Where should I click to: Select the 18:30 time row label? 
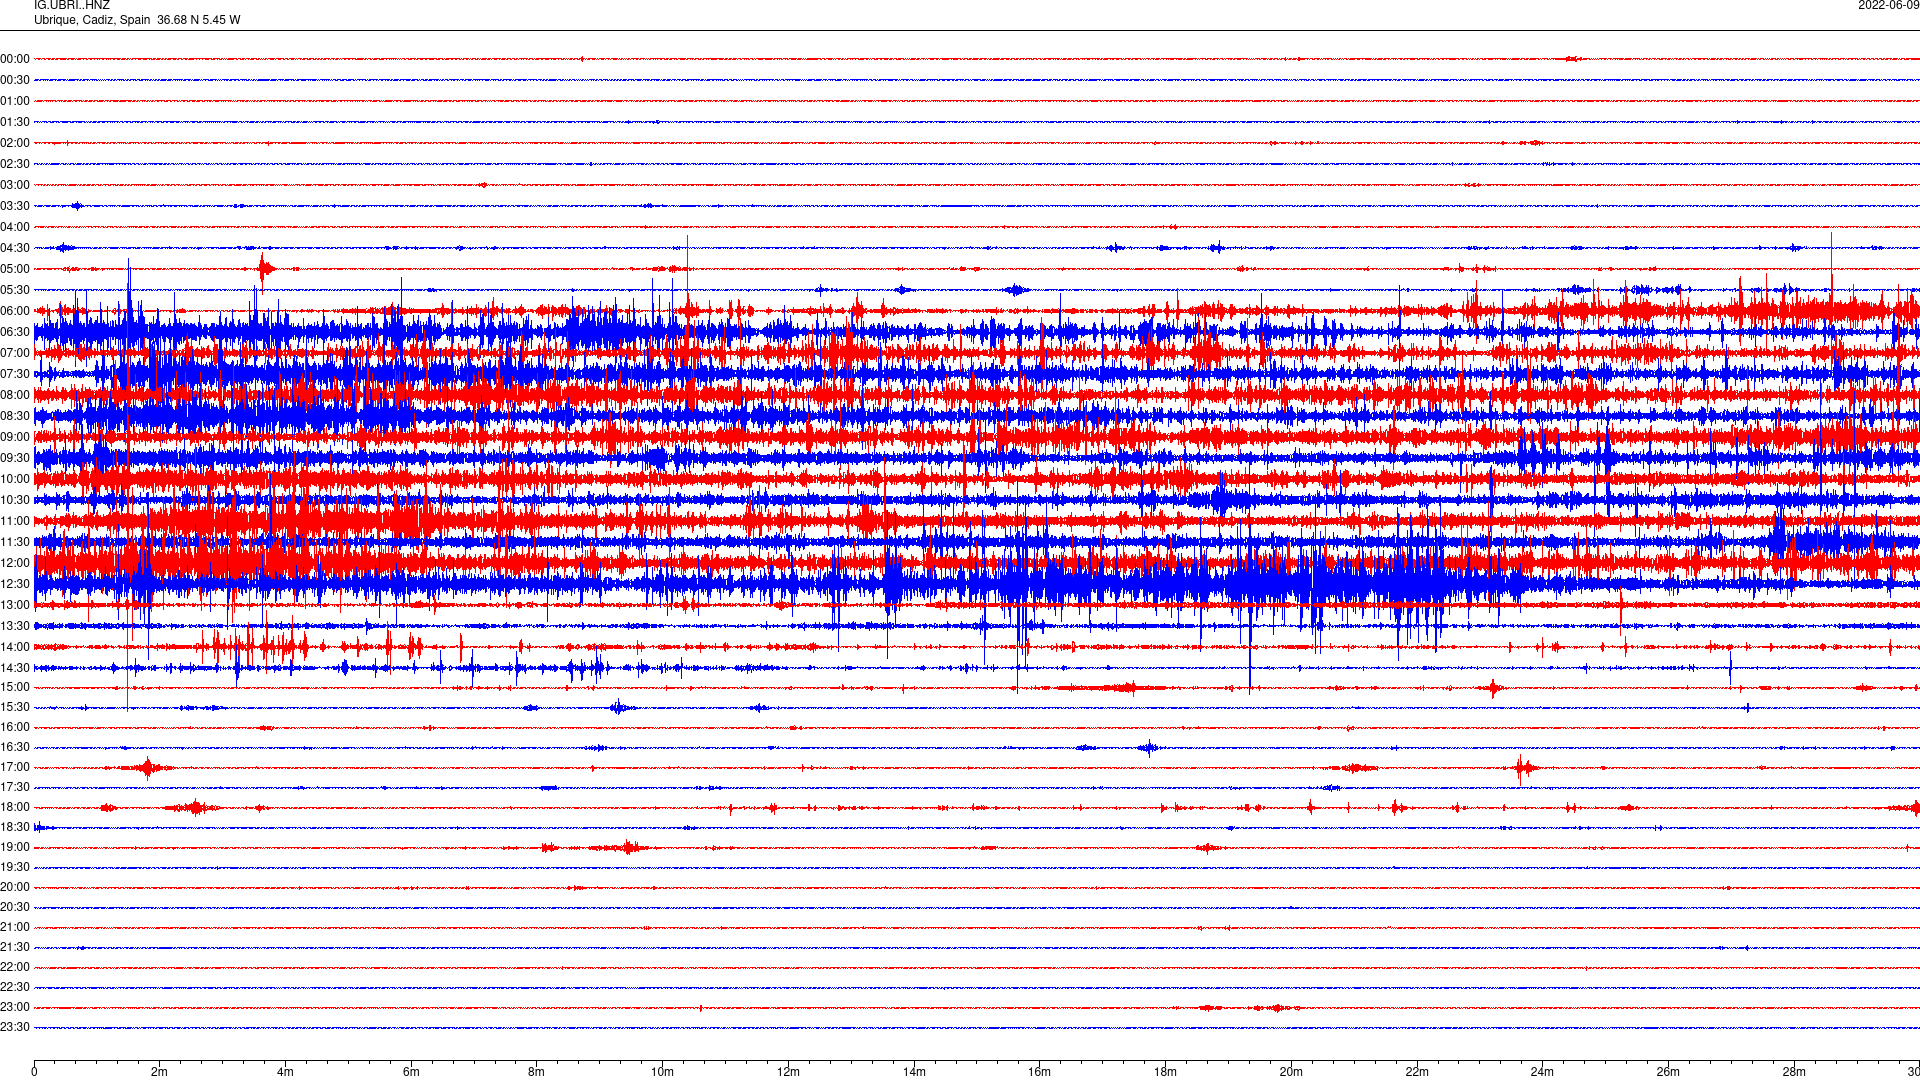click(x=15, y=827)
